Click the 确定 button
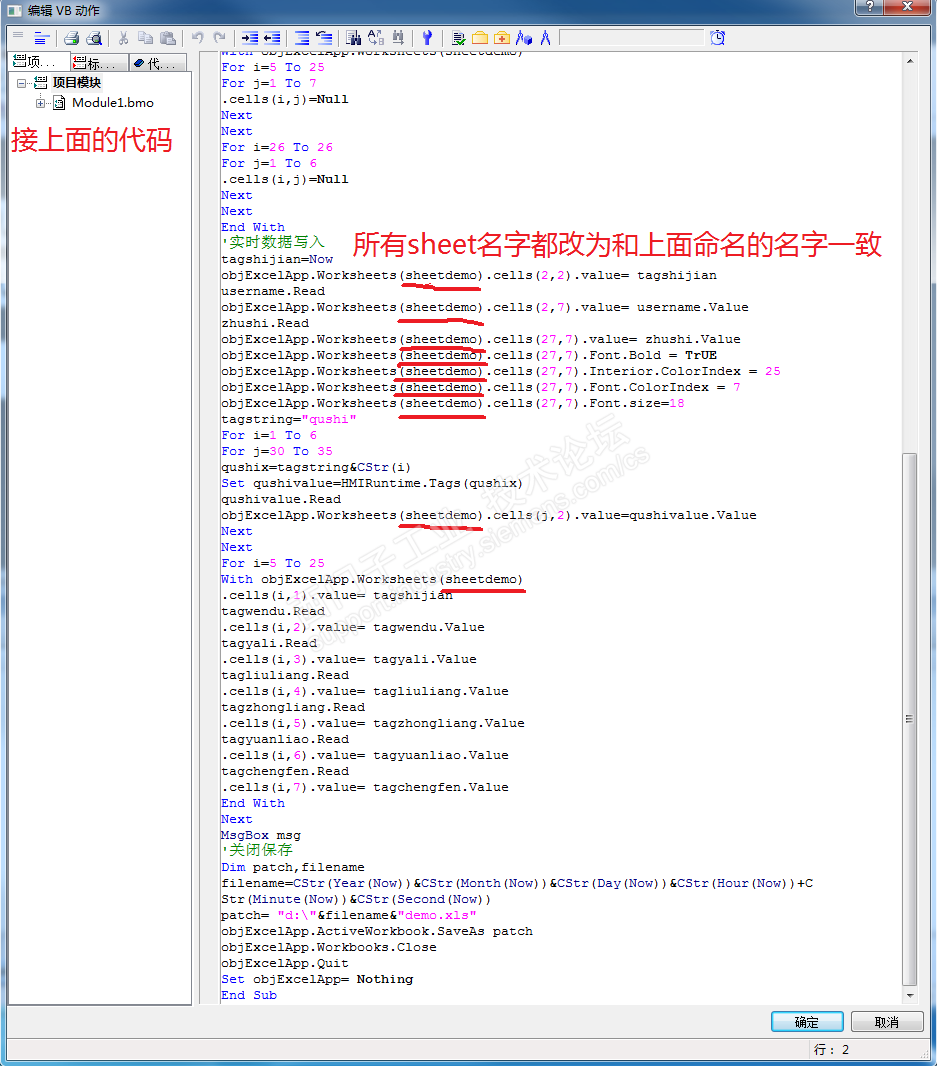Screen dimensions: 937x1066 pyautogui.click(x=807, y=1022)
